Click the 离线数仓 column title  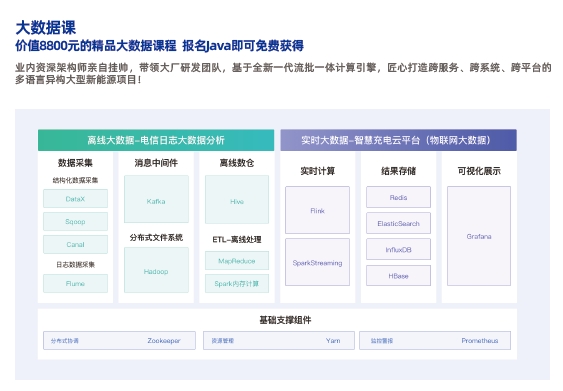(x=237, y=163)
